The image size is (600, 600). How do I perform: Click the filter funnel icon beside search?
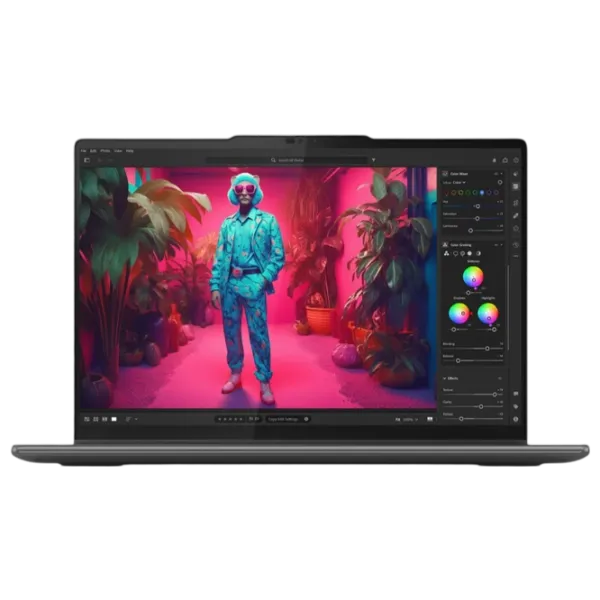[x=373, y=160]
